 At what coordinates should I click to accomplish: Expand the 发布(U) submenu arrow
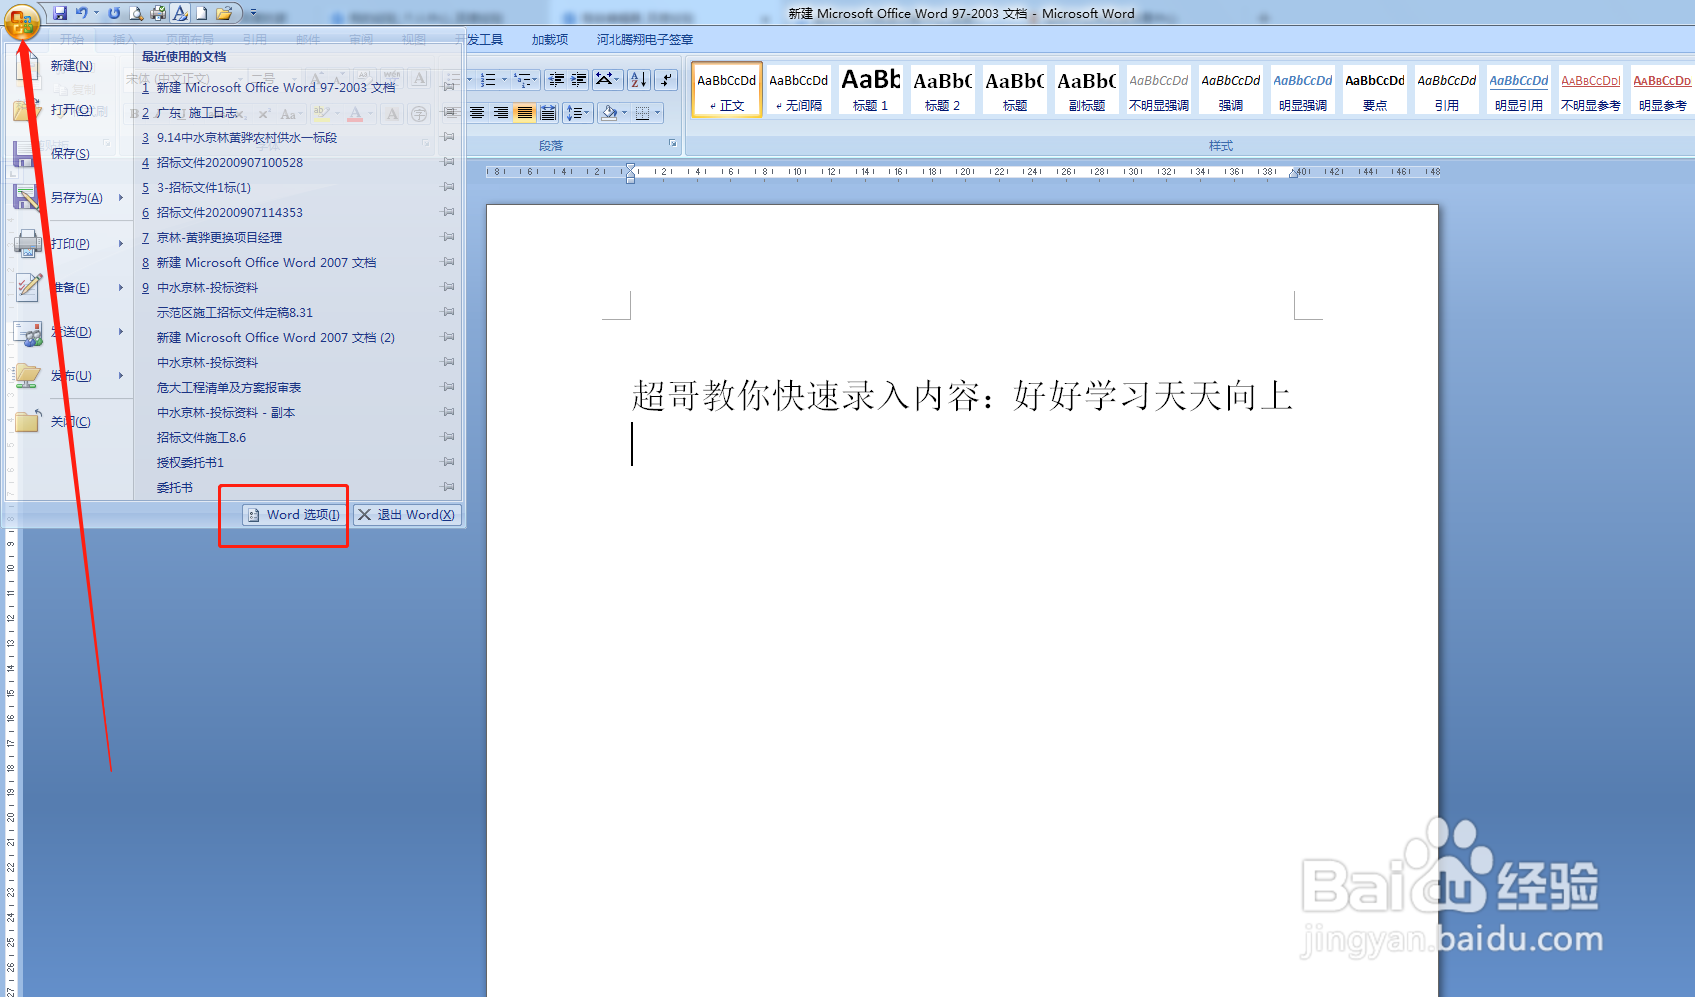(x=121, y=375)
